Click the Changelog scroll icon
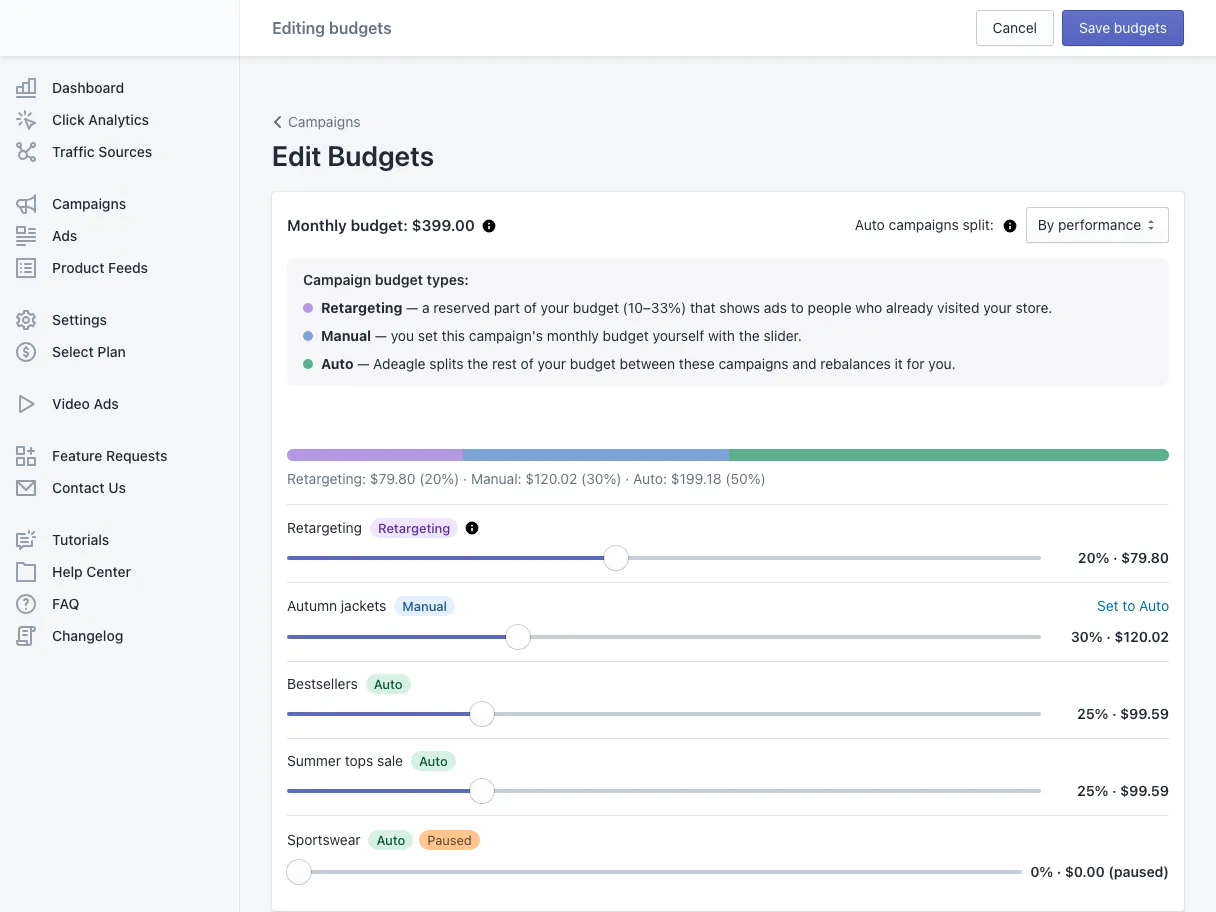Viewport: 1216px width, 912px height. 26,636
